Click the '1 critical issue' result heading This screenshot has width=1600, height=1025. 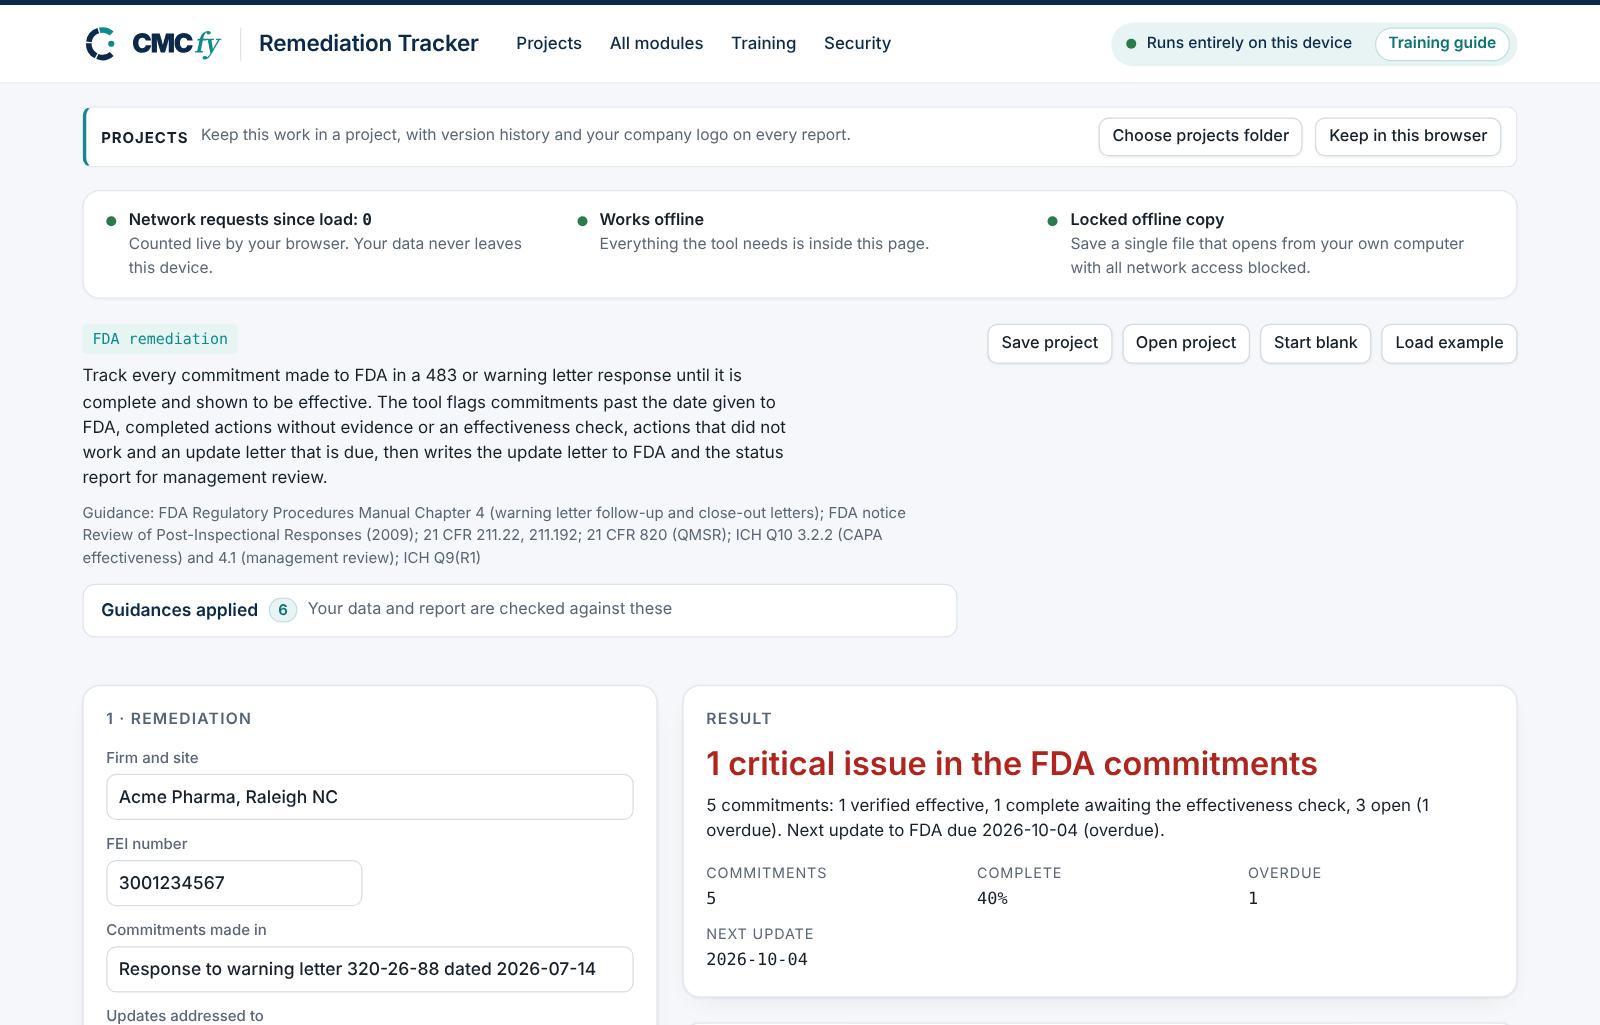click(x=1012, y=764)
